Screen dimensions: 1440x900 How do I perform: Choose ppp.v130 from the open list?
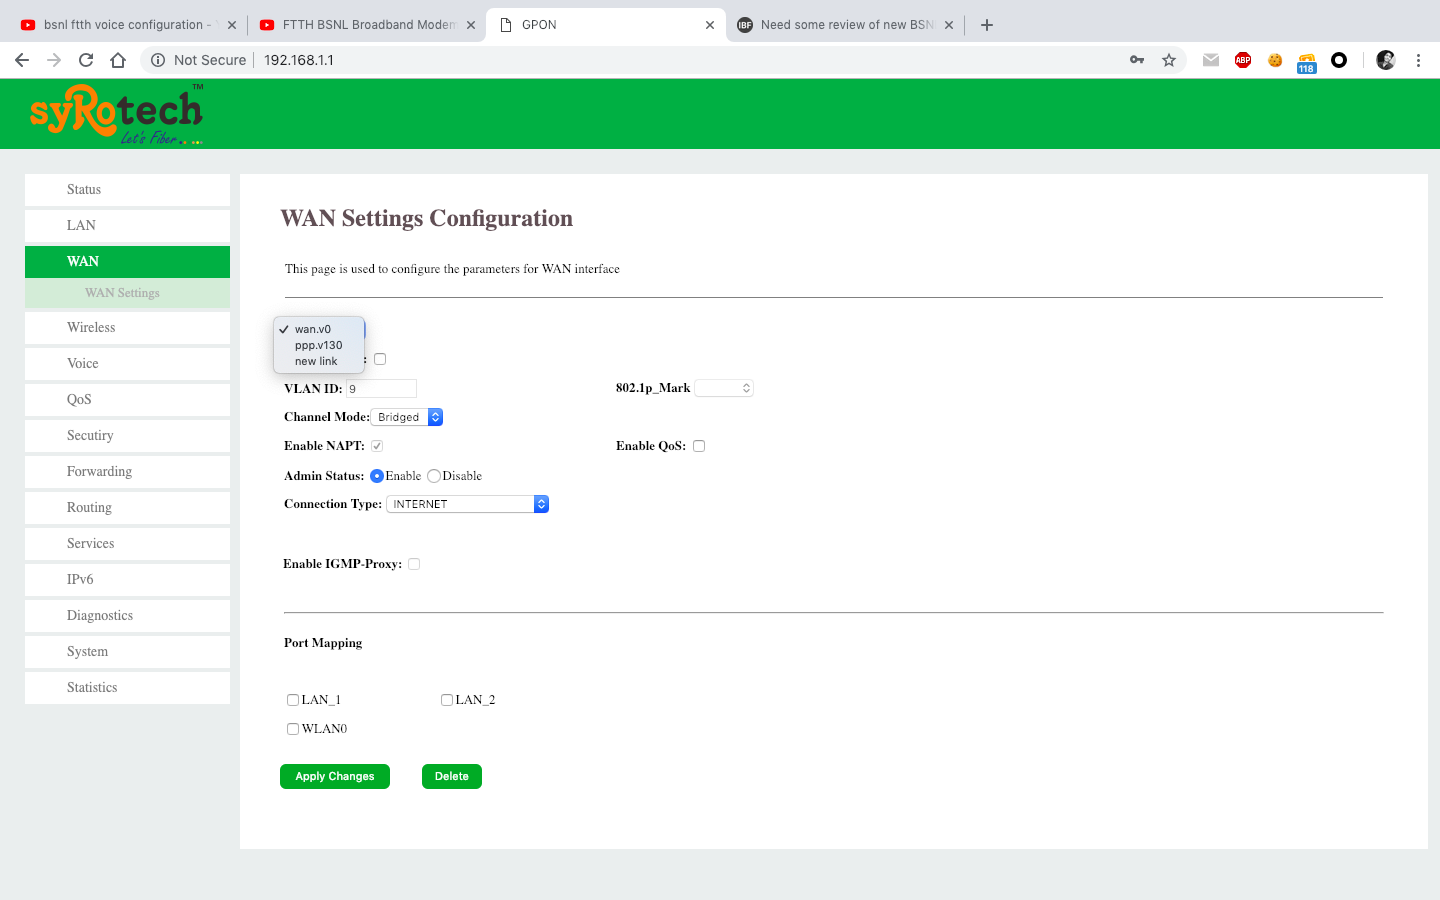tap(318, 345)
